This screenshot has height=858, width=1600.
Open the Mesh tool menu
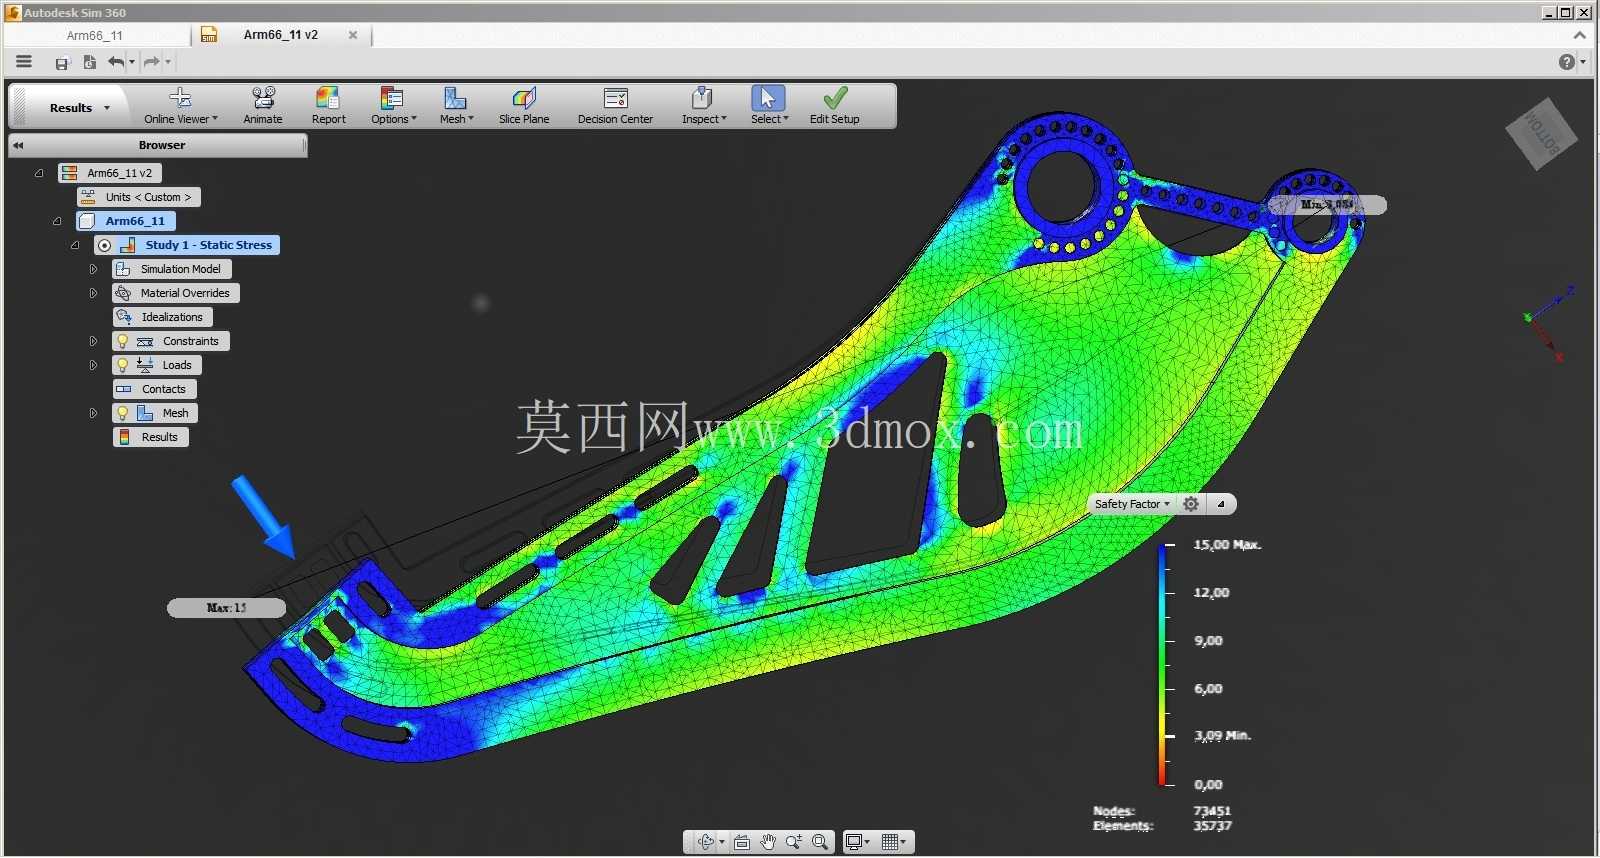tap(456, 106)
